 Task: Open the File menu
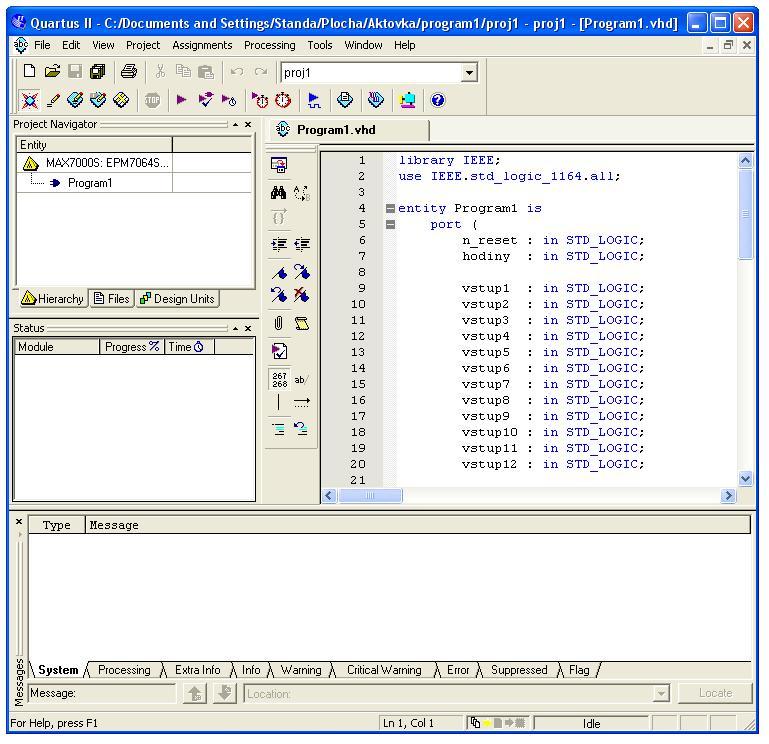(42, 45)
